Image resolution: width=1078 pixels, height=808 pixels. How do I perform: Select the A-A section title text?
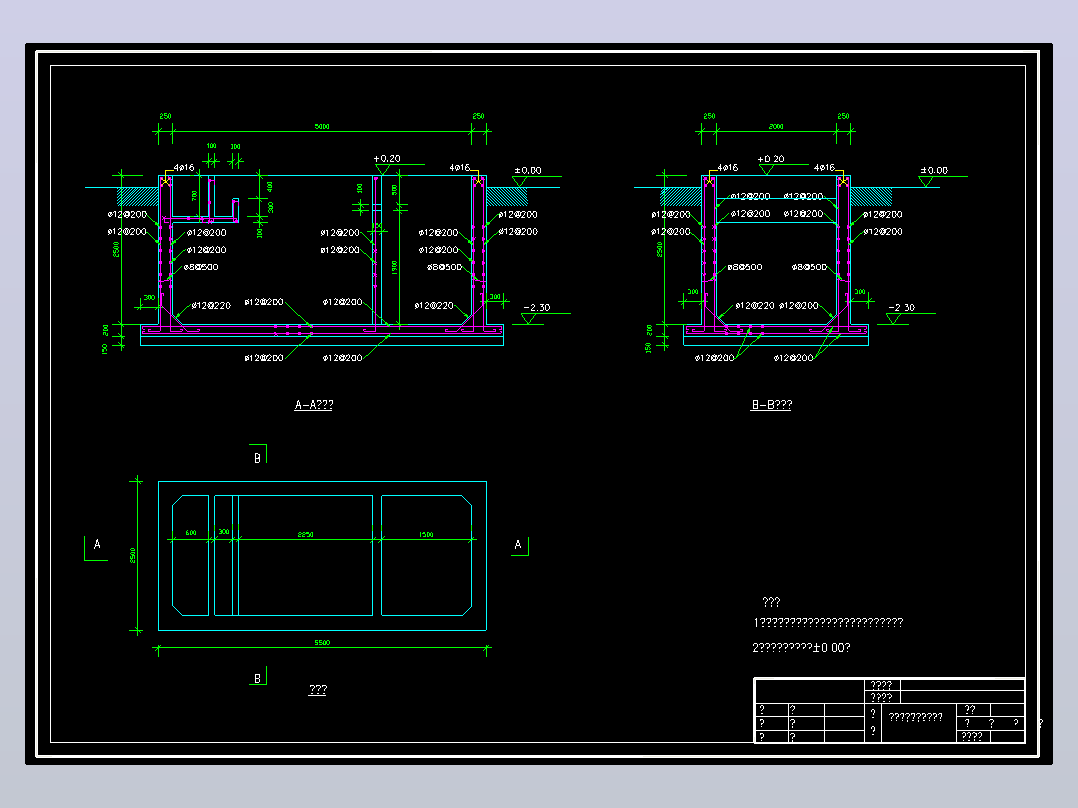click(314, 405)
